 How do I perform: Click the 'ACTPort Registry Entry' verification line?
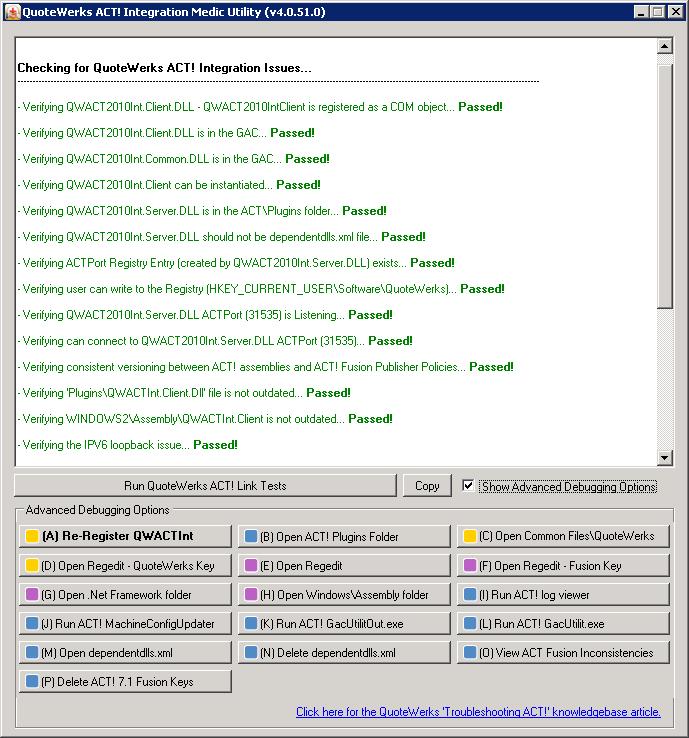point(236,263)
